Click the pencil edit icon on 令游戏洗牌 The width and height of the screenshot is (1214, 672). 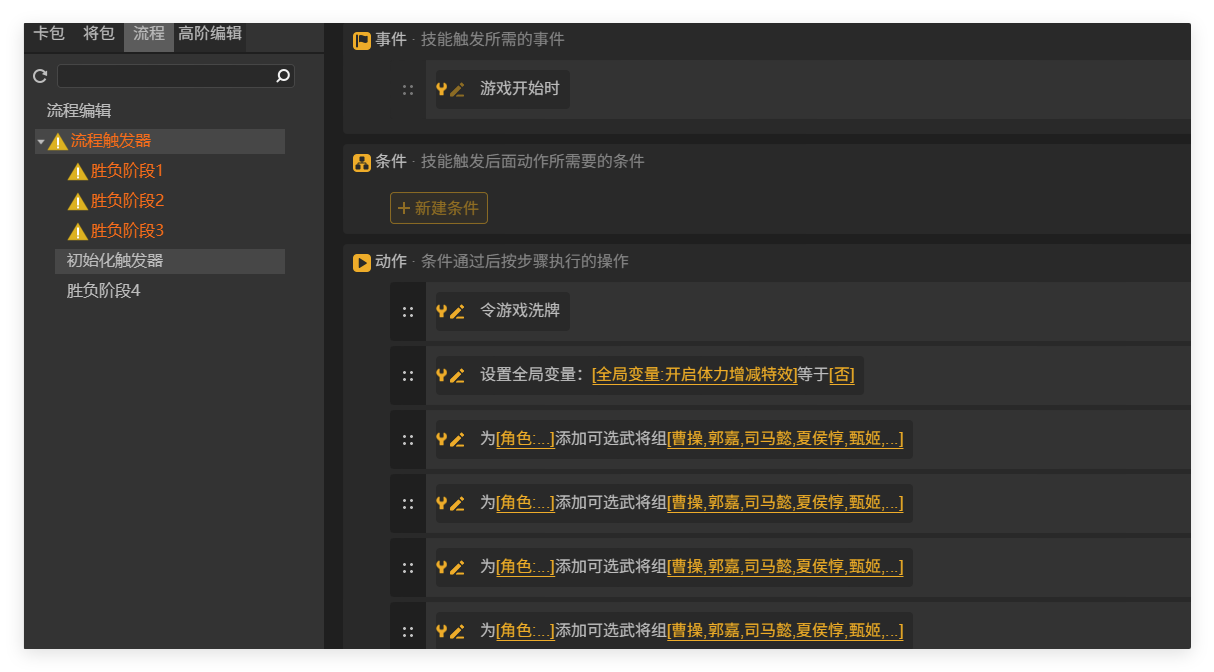pyautogui.click(x=458, y=311)
